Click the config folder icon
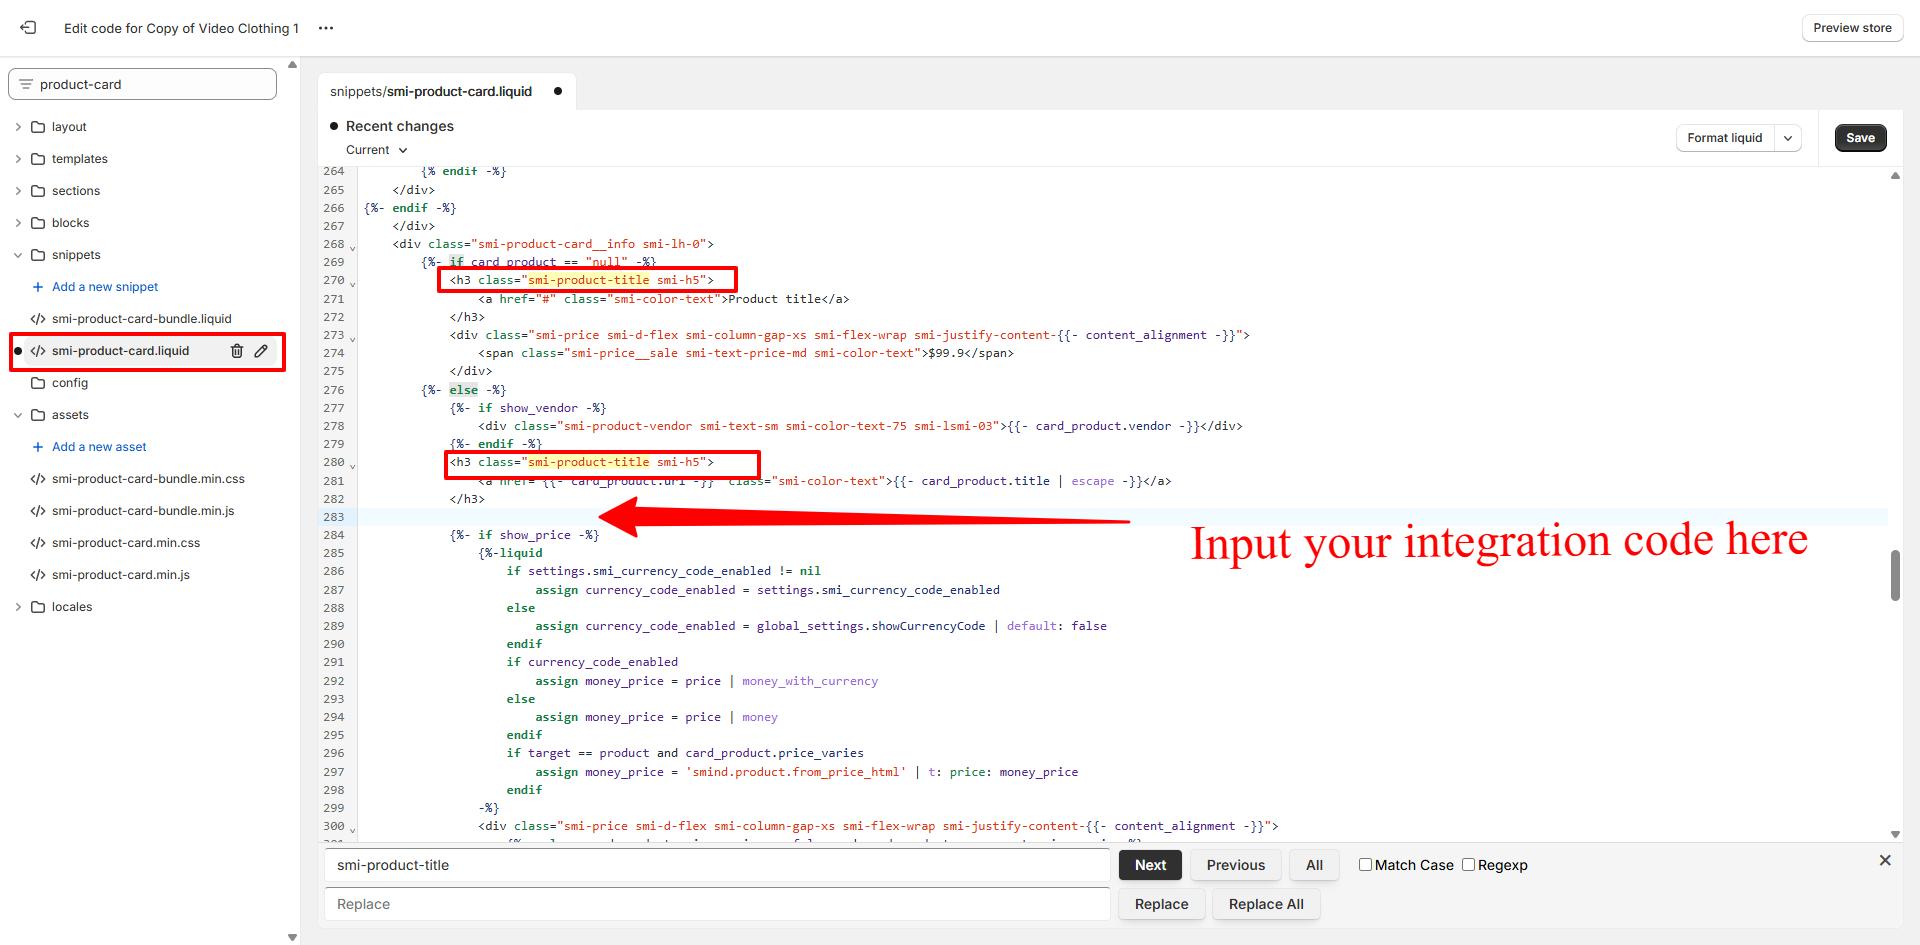Image resolution: width=1920 pixels, height=945 pixels. [38, 383]
